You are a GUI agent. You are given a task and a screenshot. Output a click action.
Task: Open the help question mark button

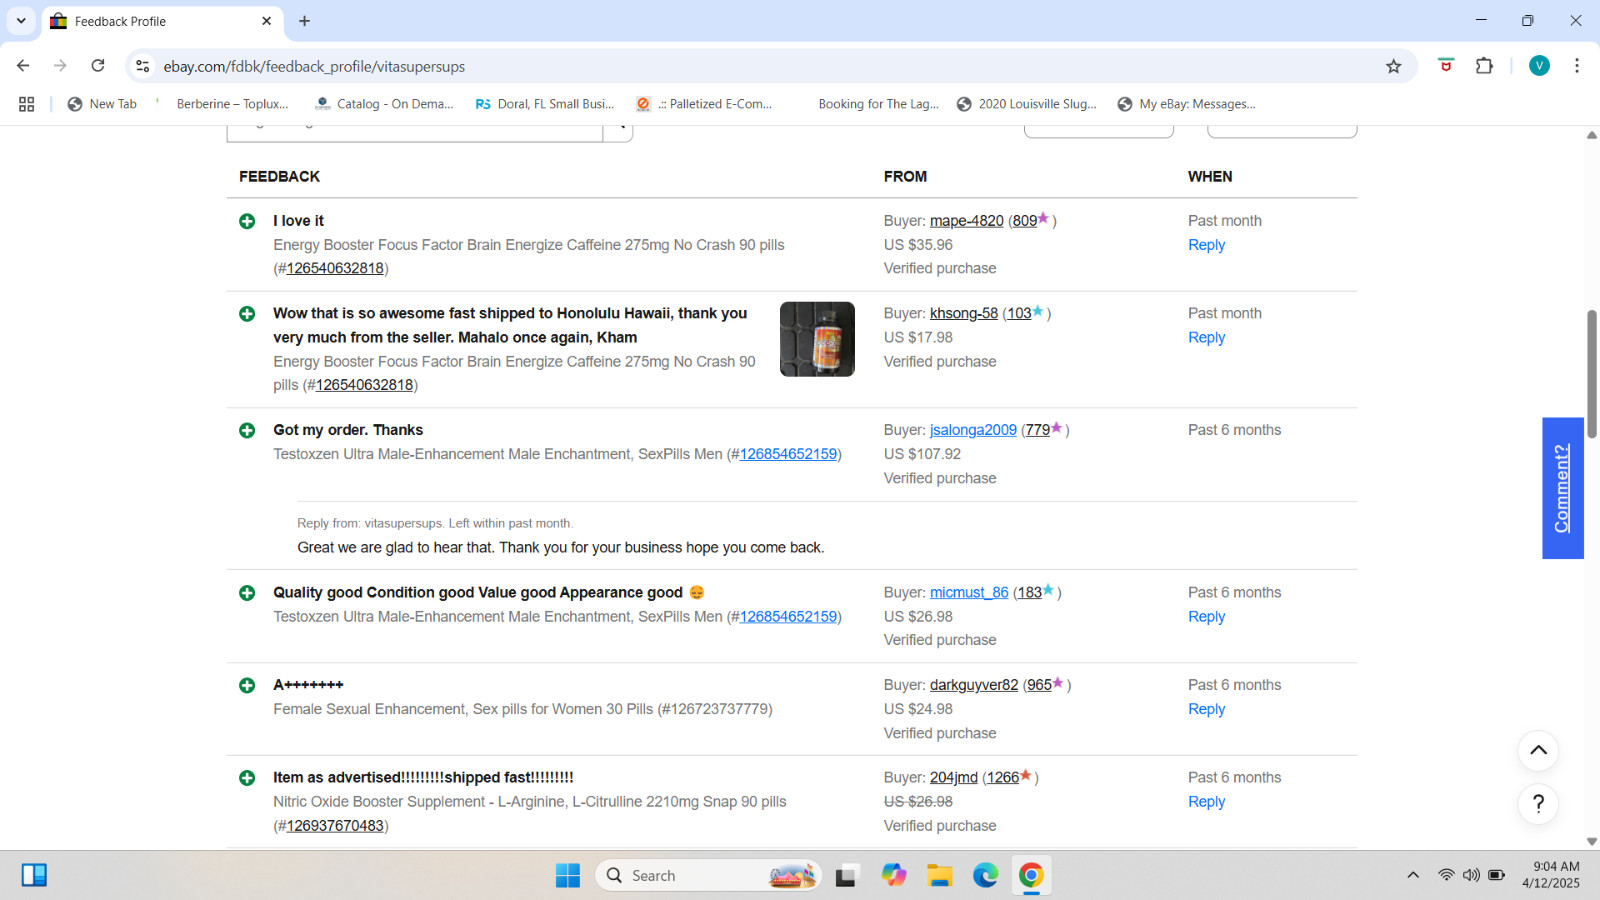click(1538, 804)
